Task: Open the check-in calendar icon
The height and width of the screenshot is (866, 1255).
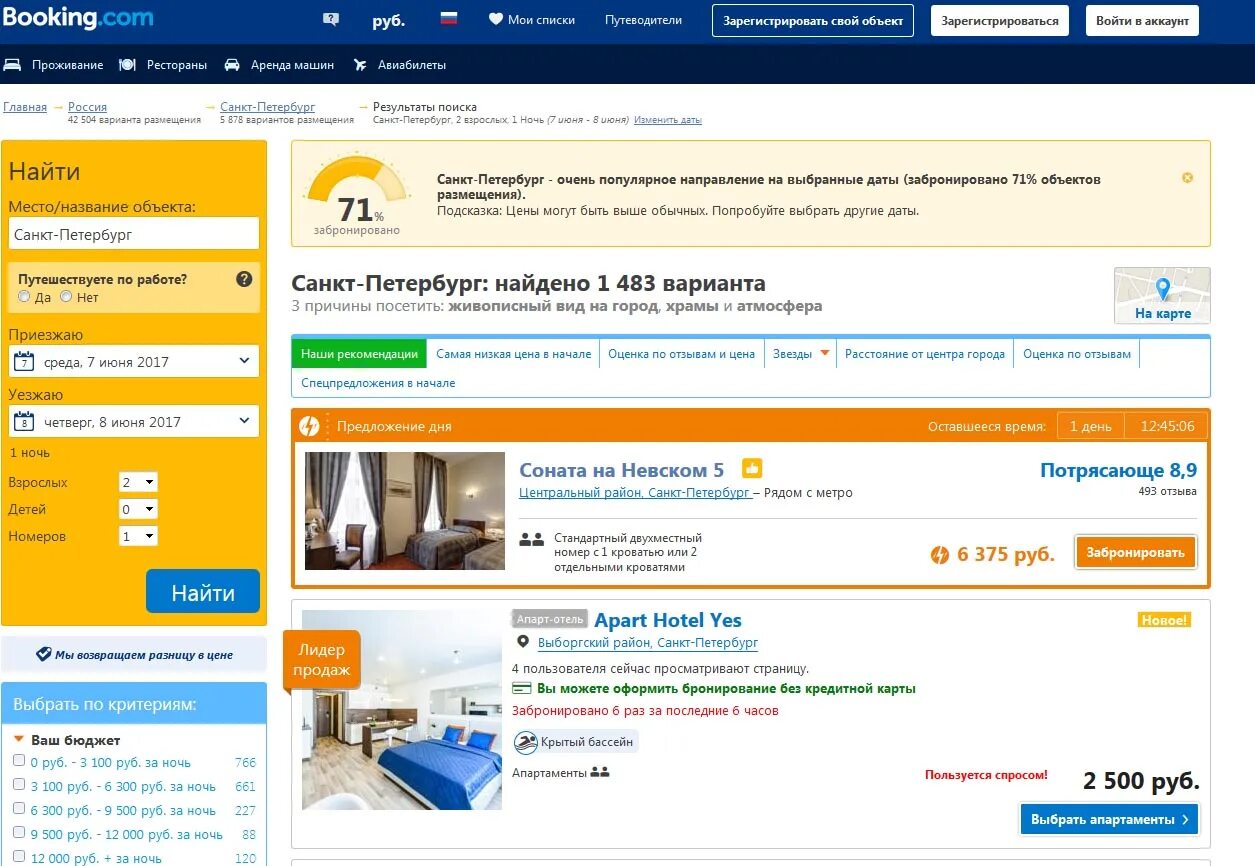Action: (25, 361)
